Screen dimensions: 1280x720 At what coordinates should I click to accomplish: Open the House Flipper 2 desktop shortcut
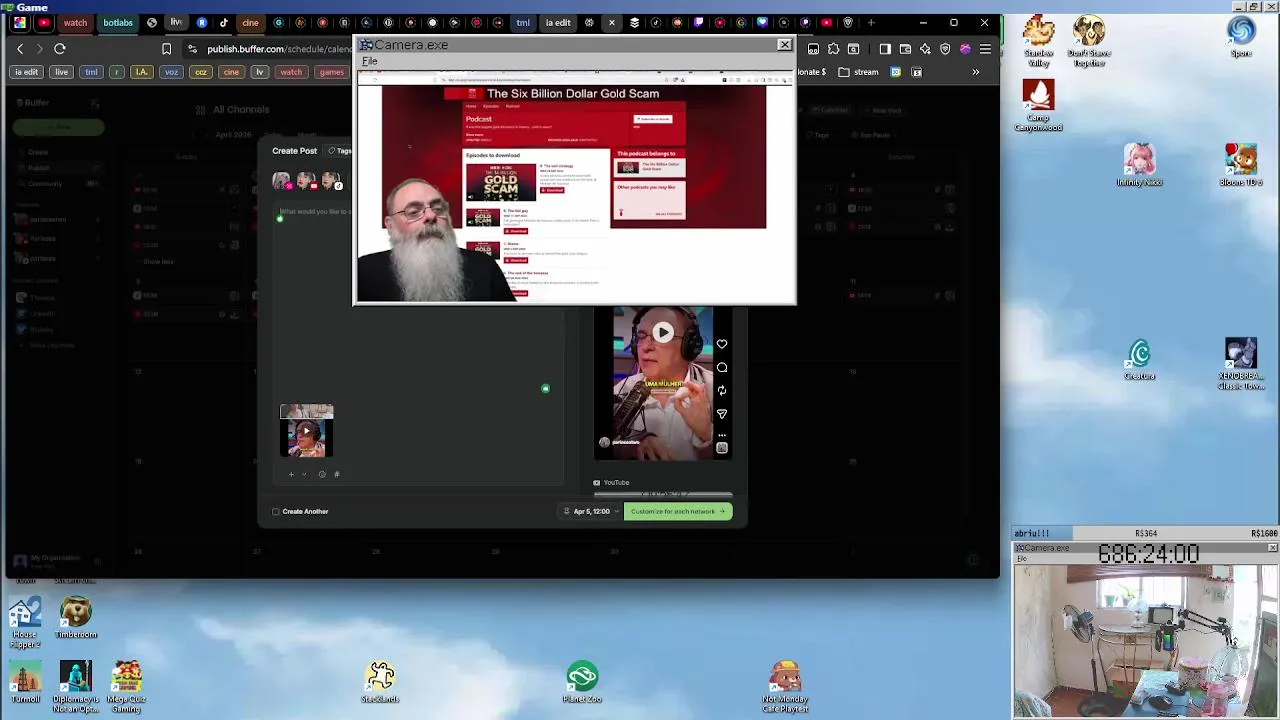coord(25,622)
